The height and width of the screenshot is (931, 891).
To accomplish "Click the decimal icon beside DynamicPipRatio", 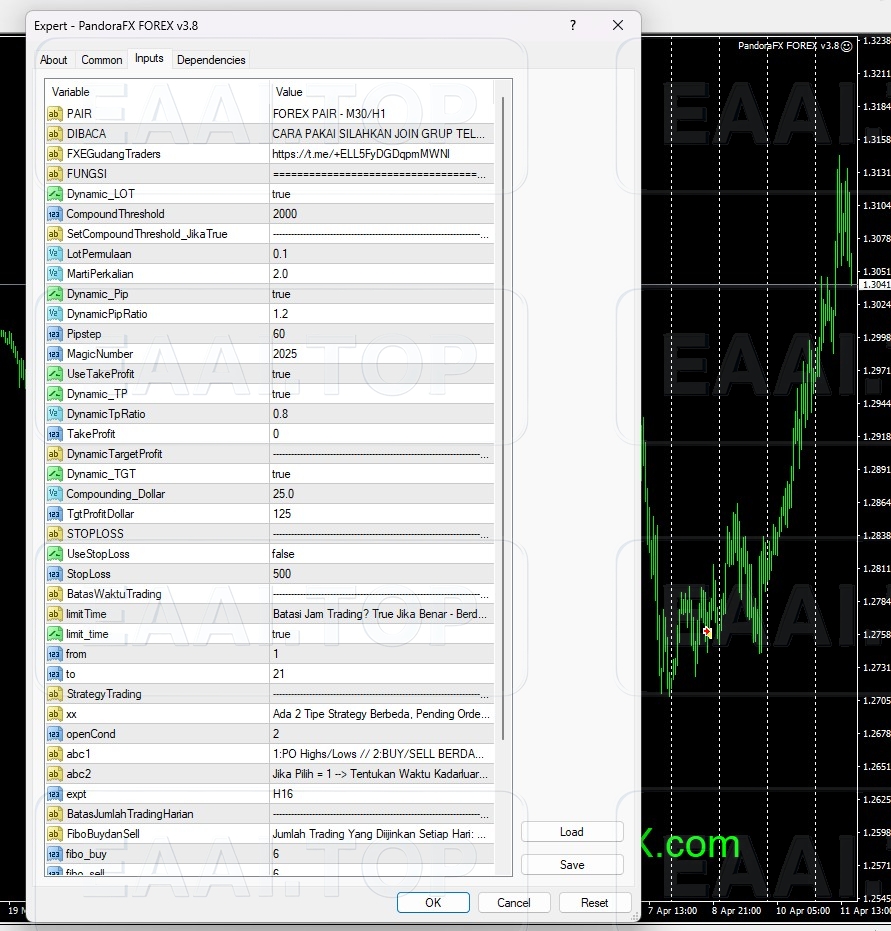I will (x=57, y=314).
